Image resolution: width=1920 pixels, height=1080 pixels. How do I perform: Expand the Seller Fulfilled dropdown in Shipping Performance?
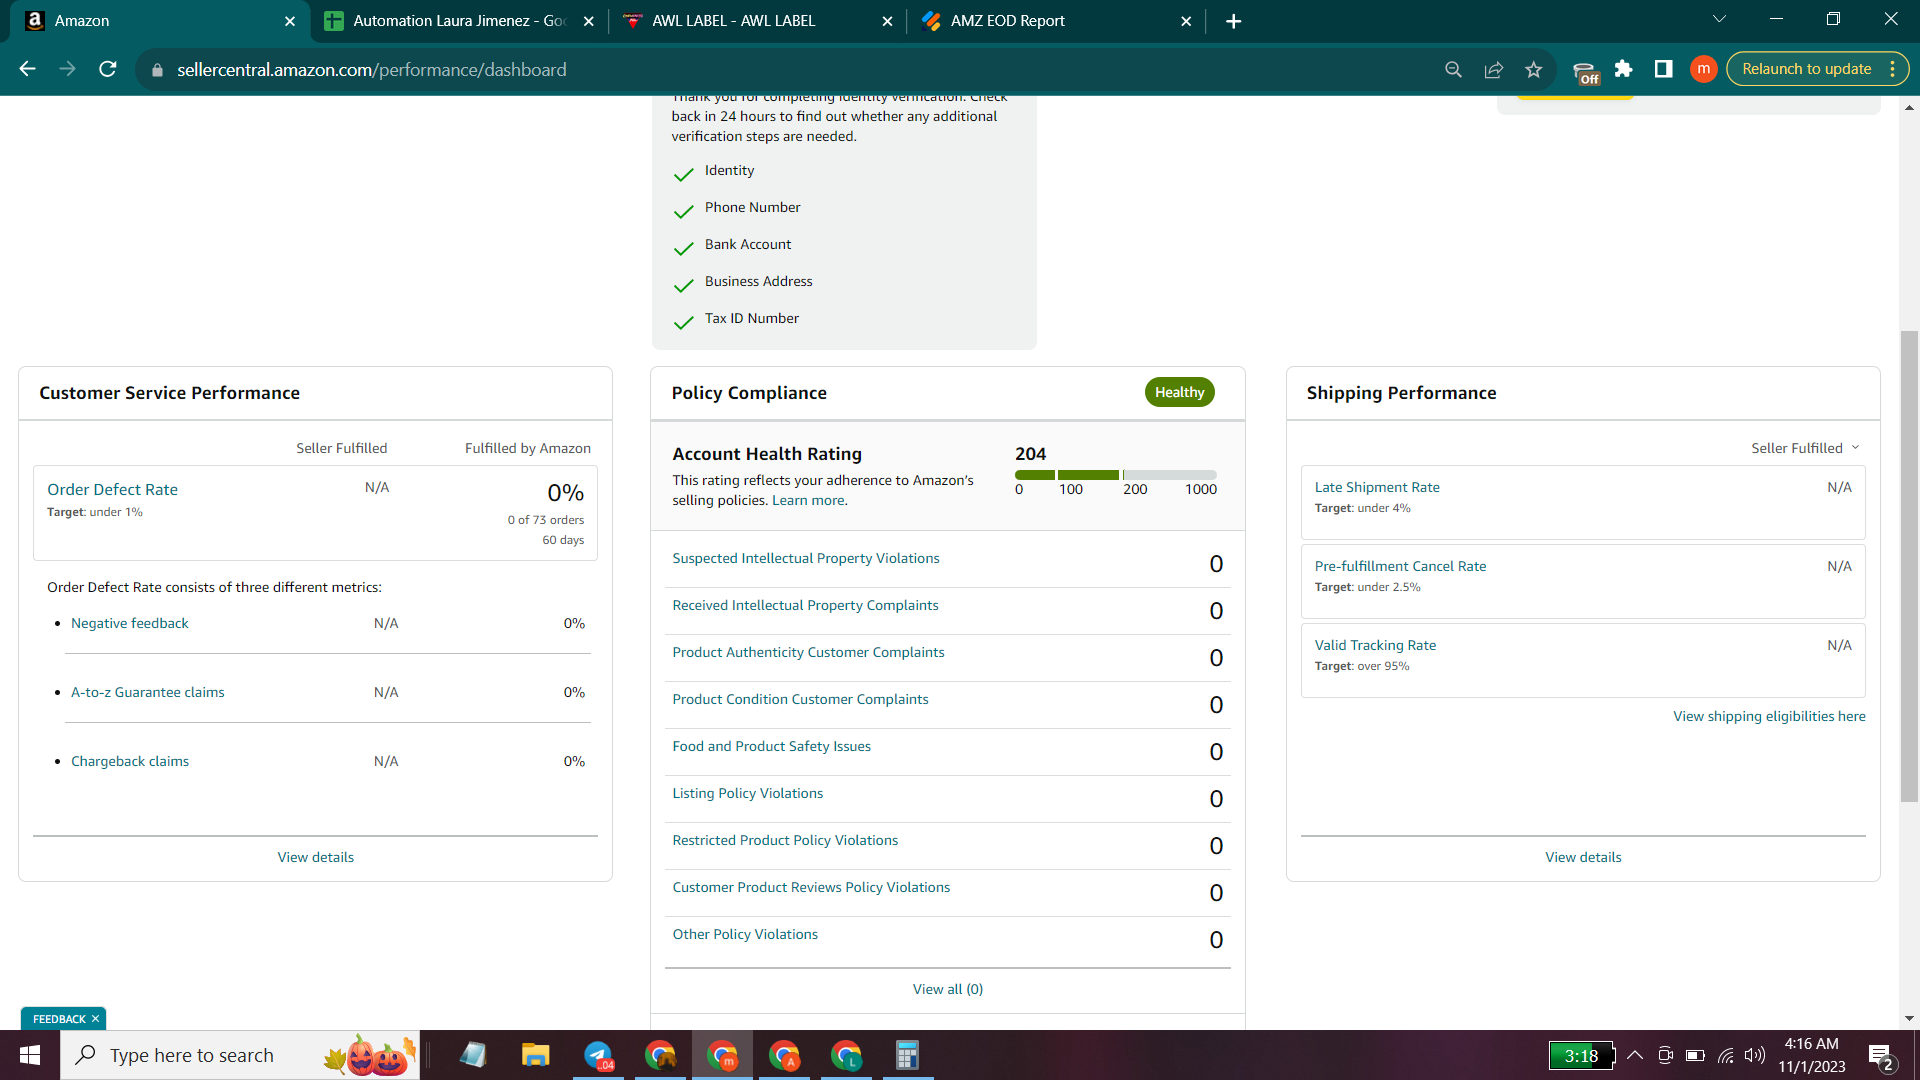point(1805,448)
